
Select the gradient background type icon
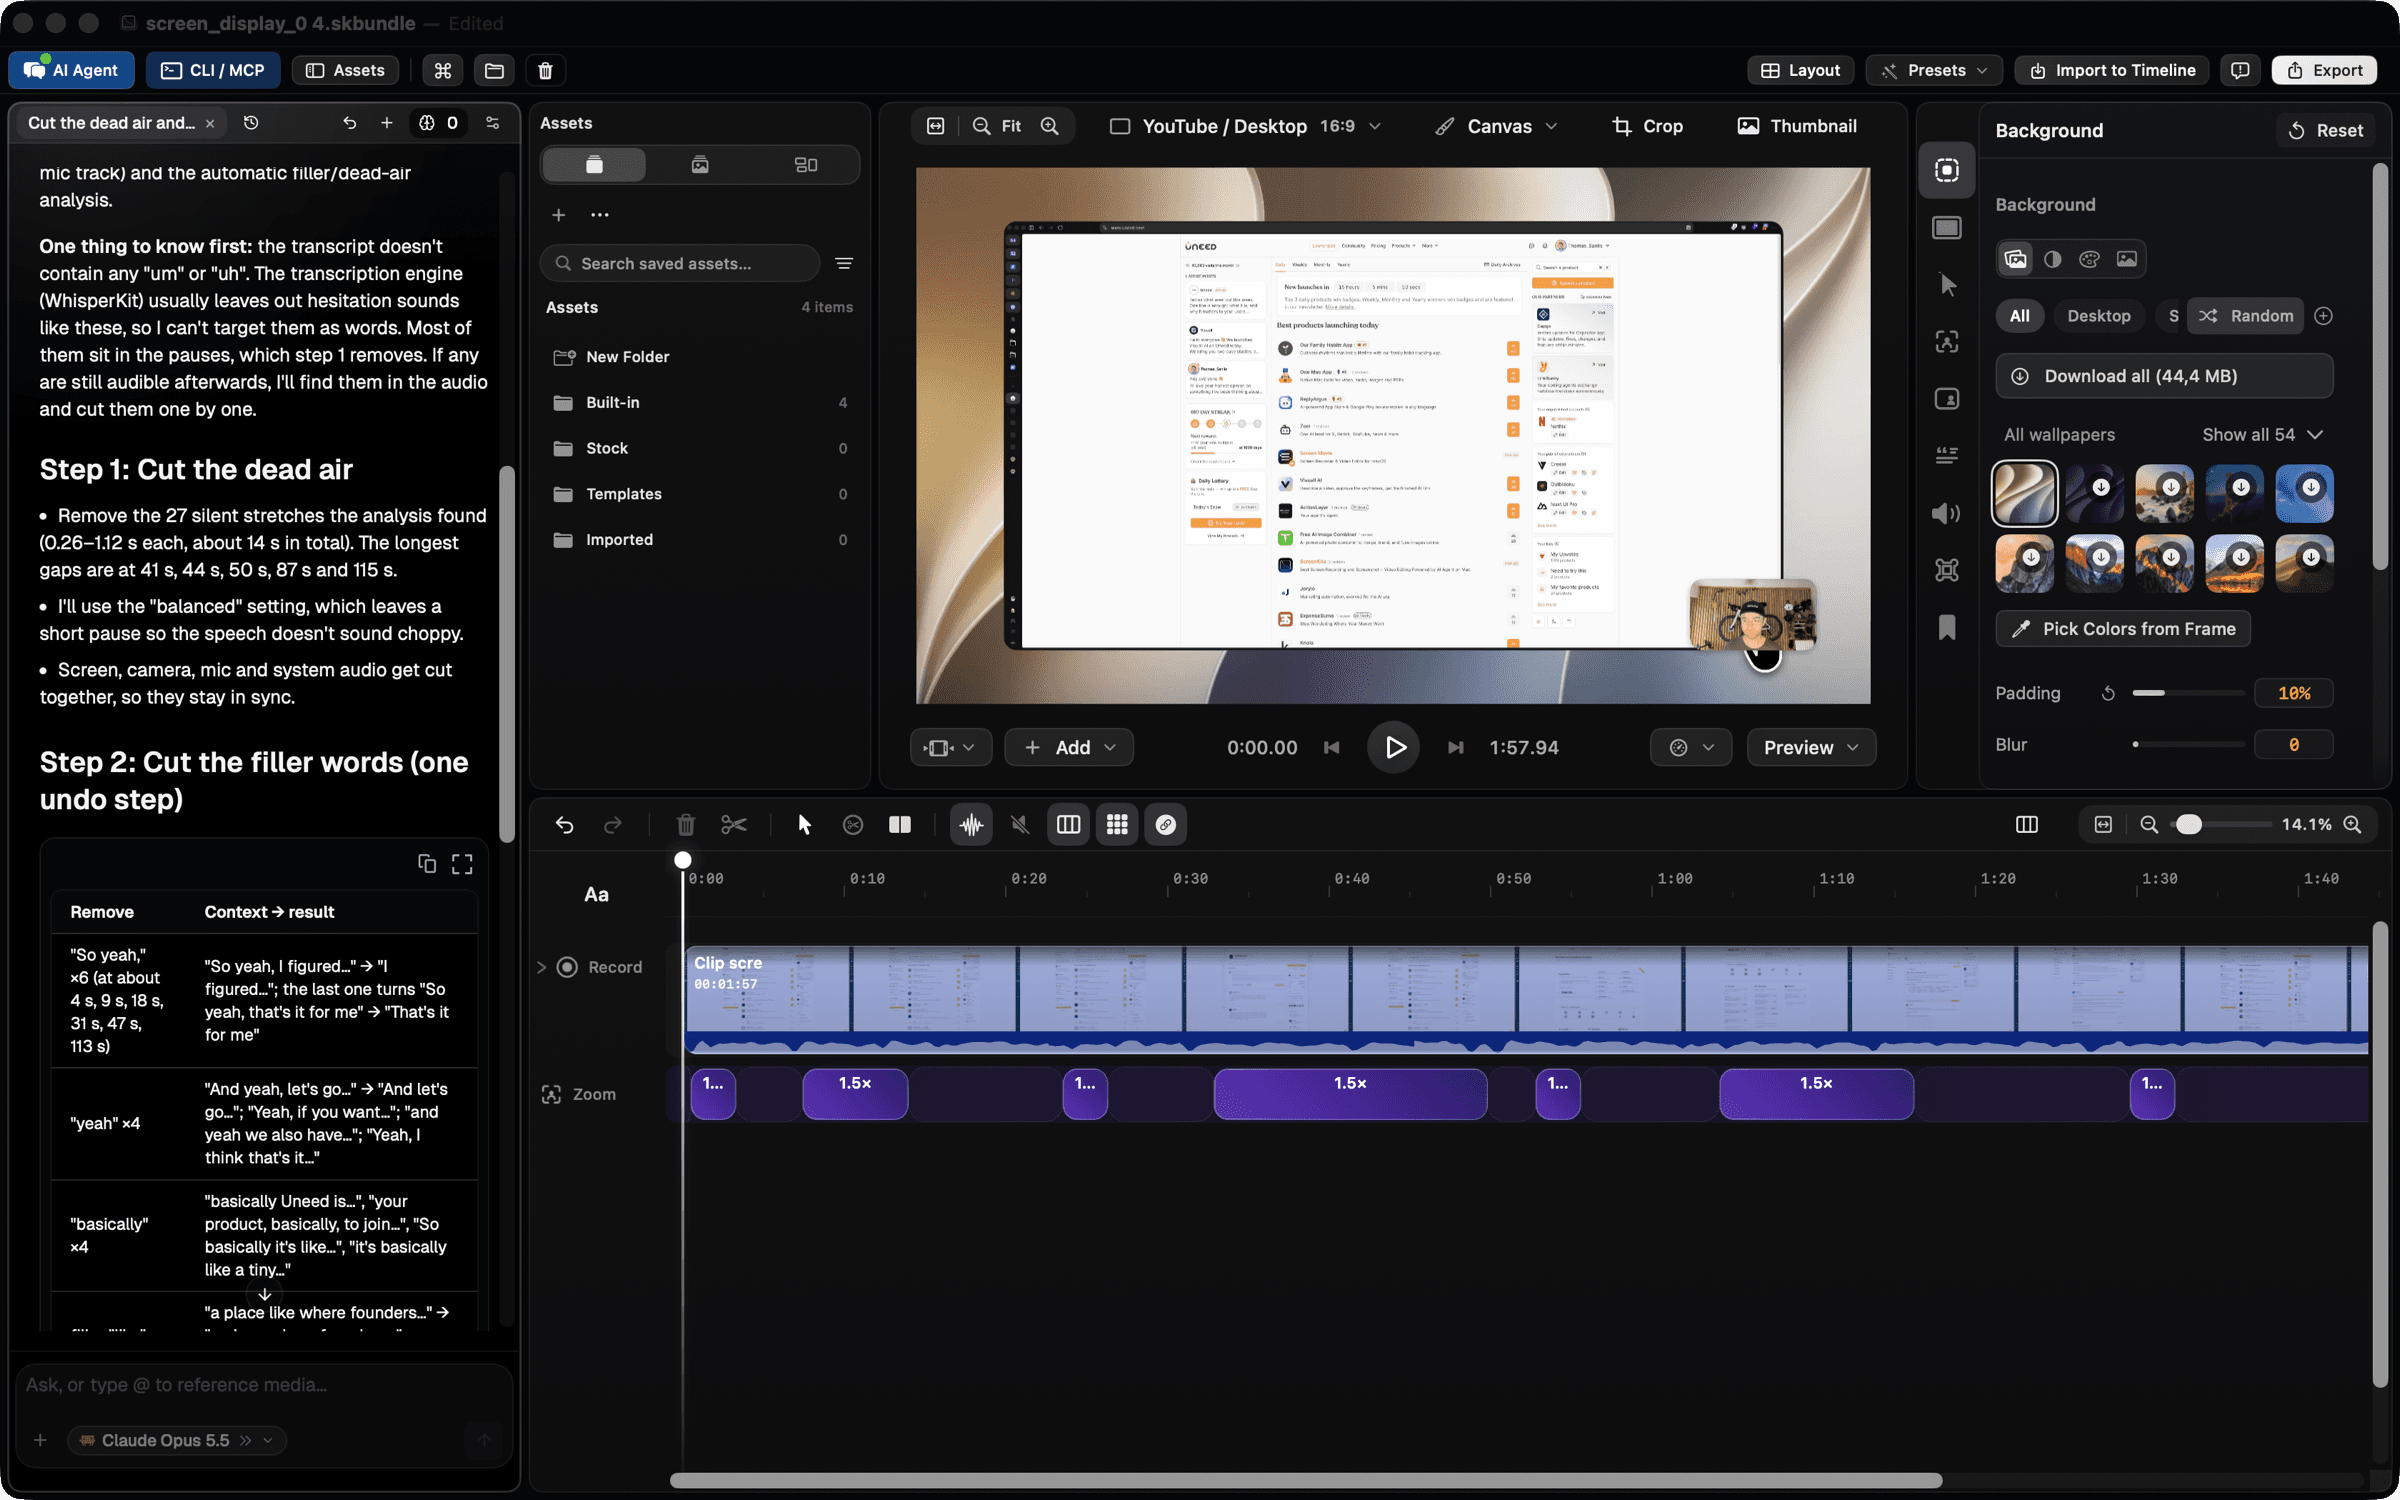pos(2052,259)
